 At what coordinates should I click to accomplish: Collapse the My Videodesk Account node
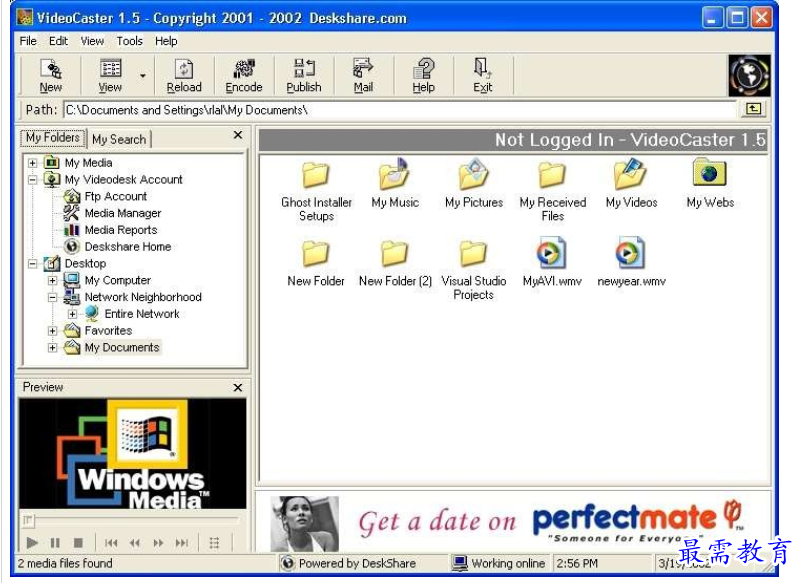pos(33,180)
